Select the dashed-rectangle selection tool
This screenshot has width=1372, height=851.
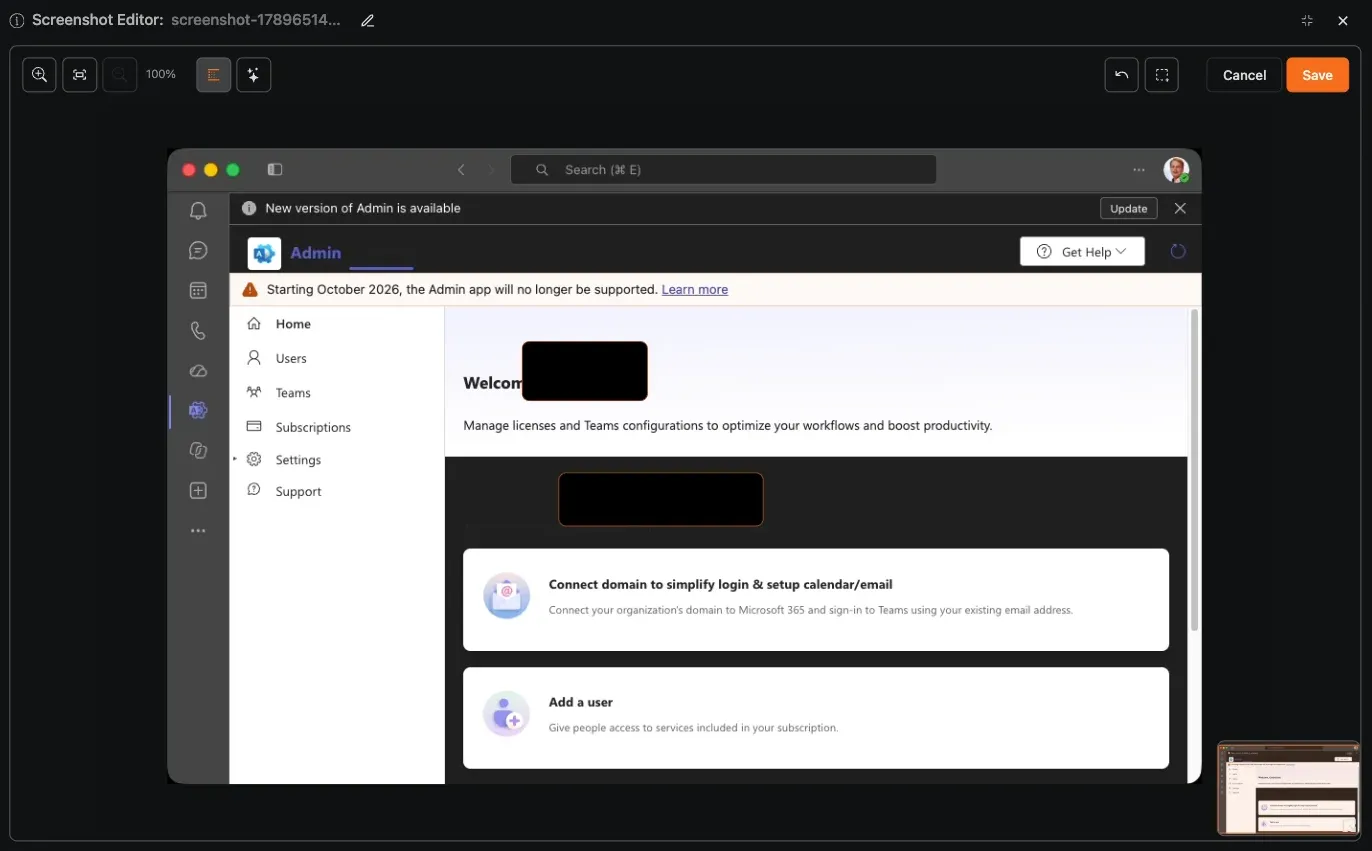click(1162, 75)
